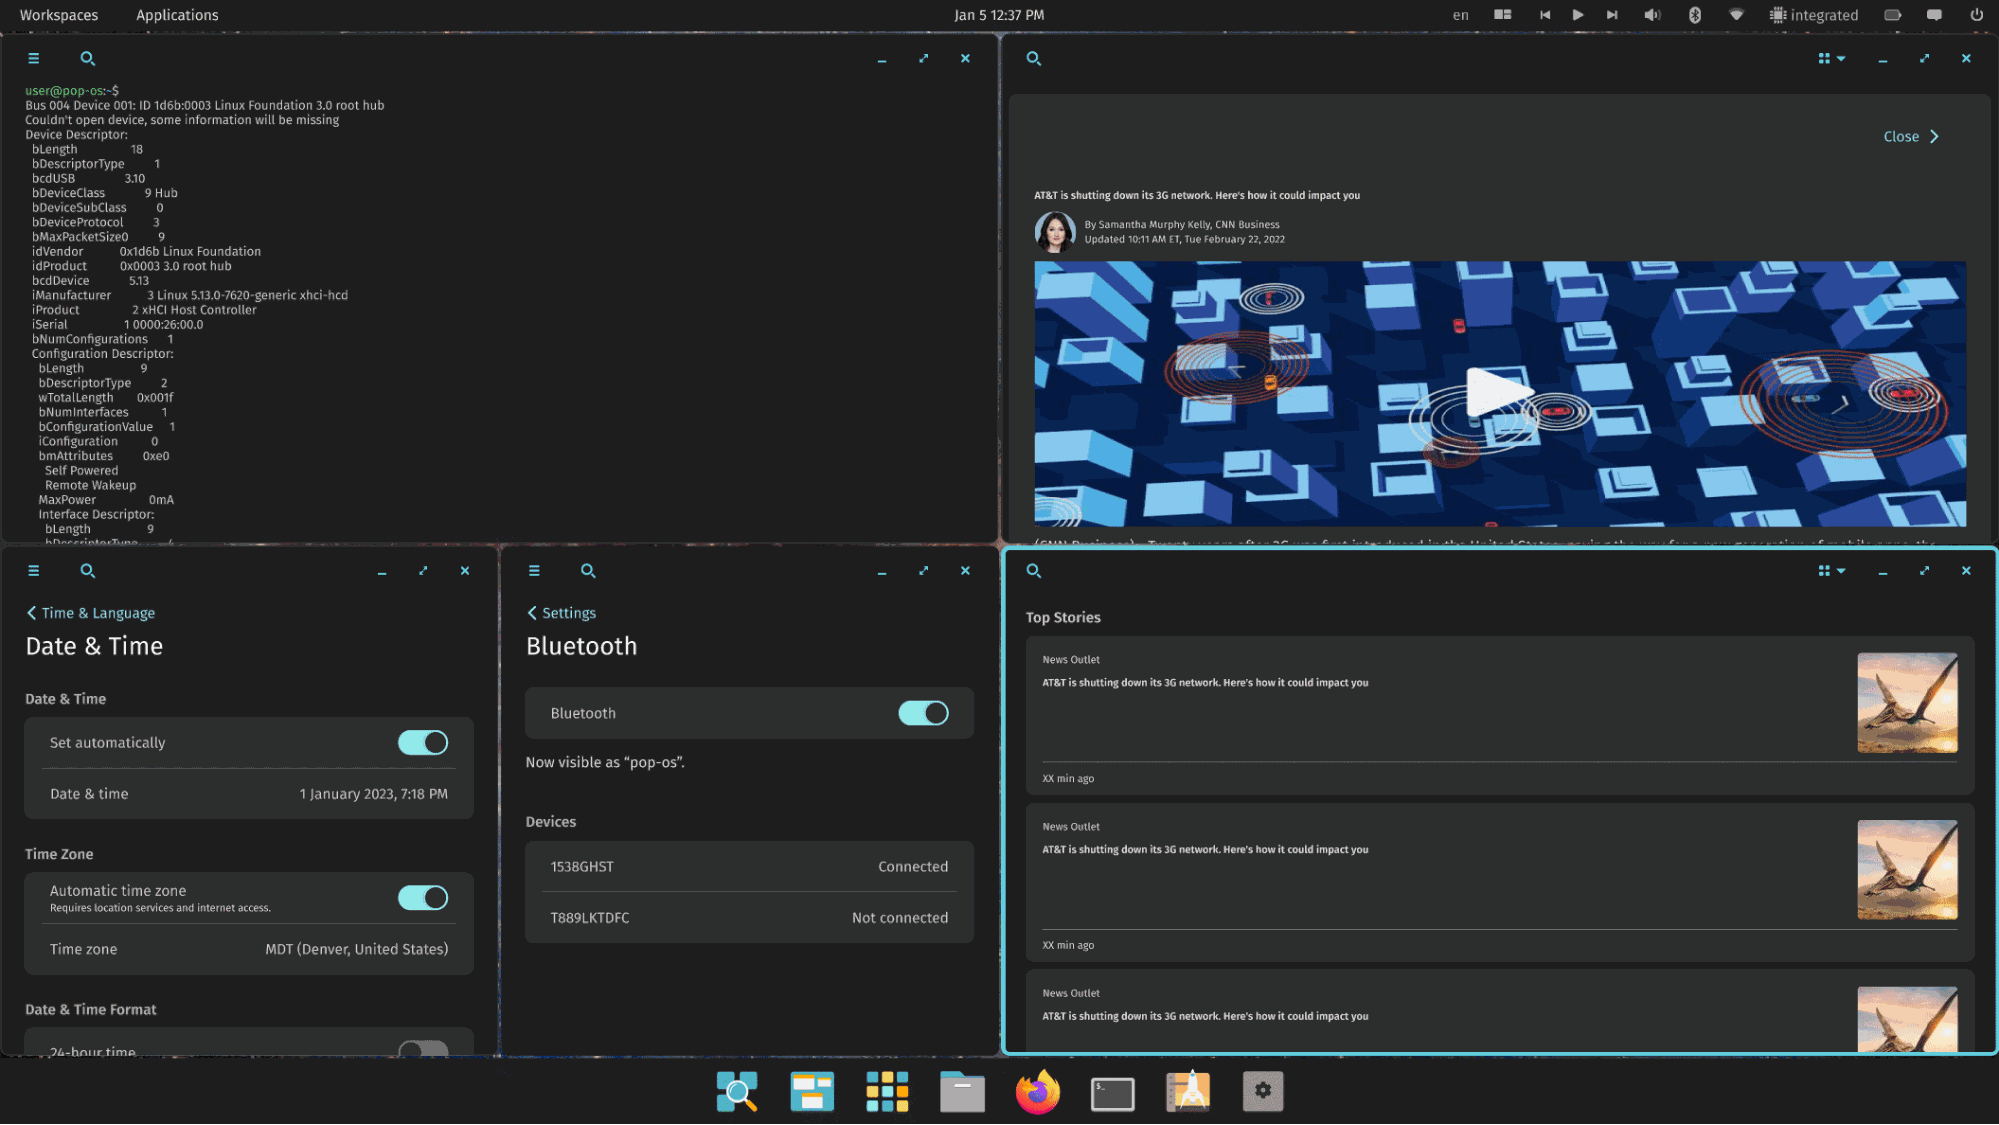Viewport: 1999px width, 1125px height.
Task: Click the notes/sticky application icon in dock
Action: pos(1186,1091)
